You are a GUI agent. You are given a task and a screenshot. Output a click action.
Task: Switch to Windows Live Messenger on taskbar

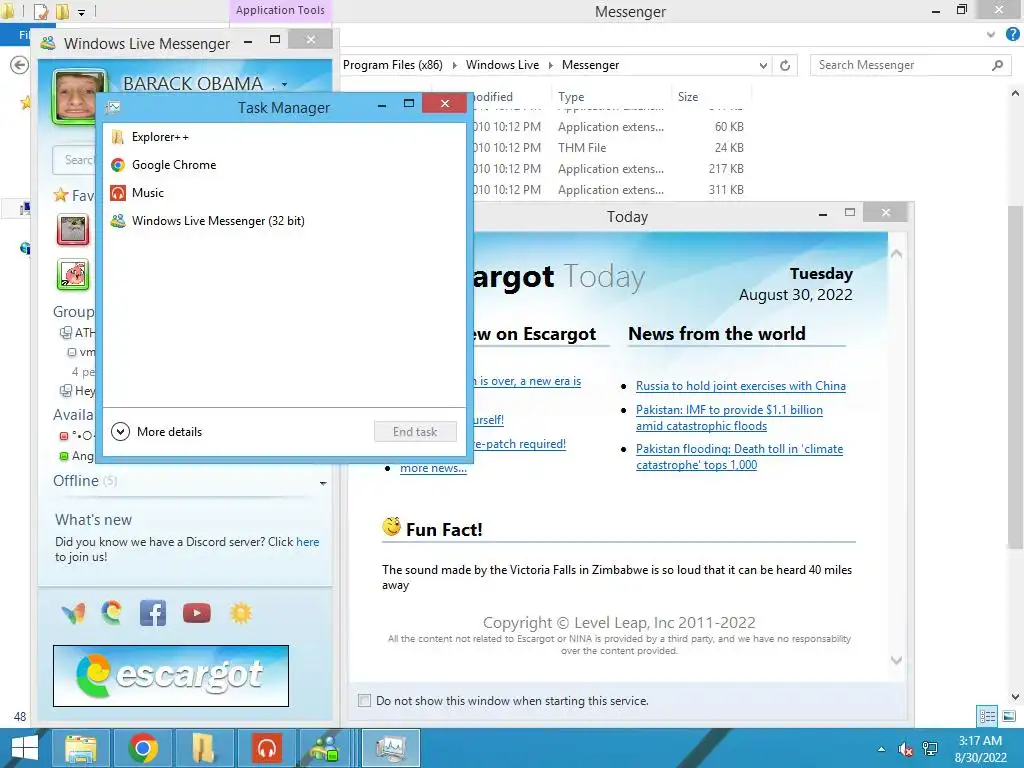pos(325,748)
